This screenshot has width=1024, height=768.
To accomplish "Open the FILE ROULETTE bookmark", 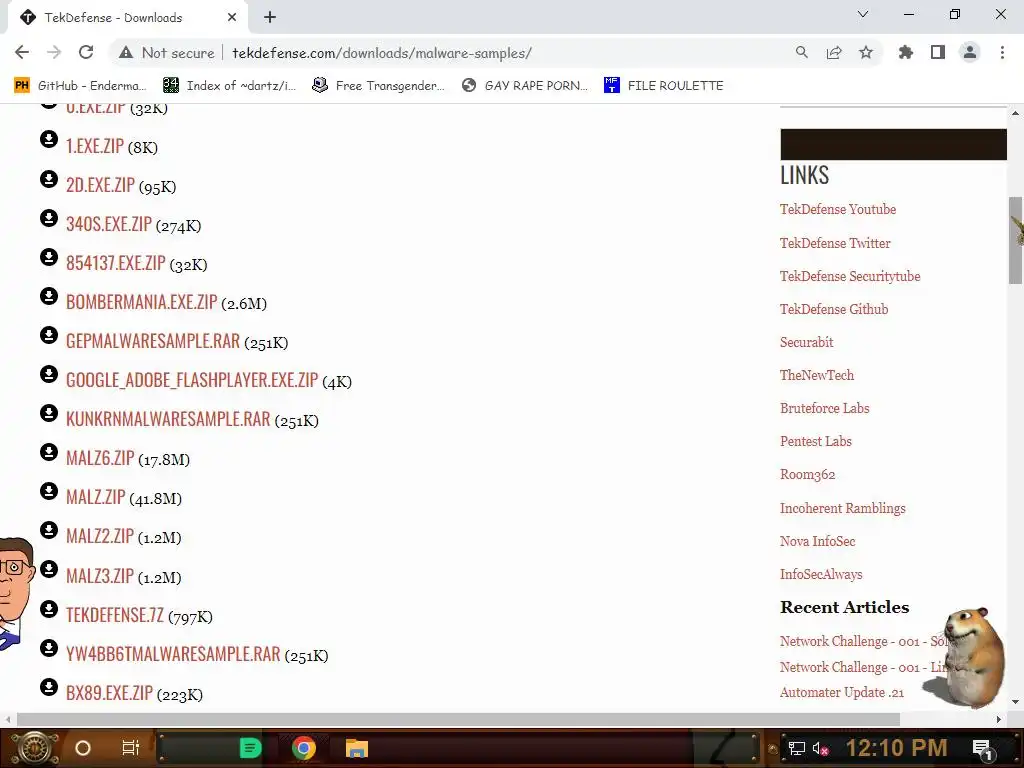I will [664, 86].
